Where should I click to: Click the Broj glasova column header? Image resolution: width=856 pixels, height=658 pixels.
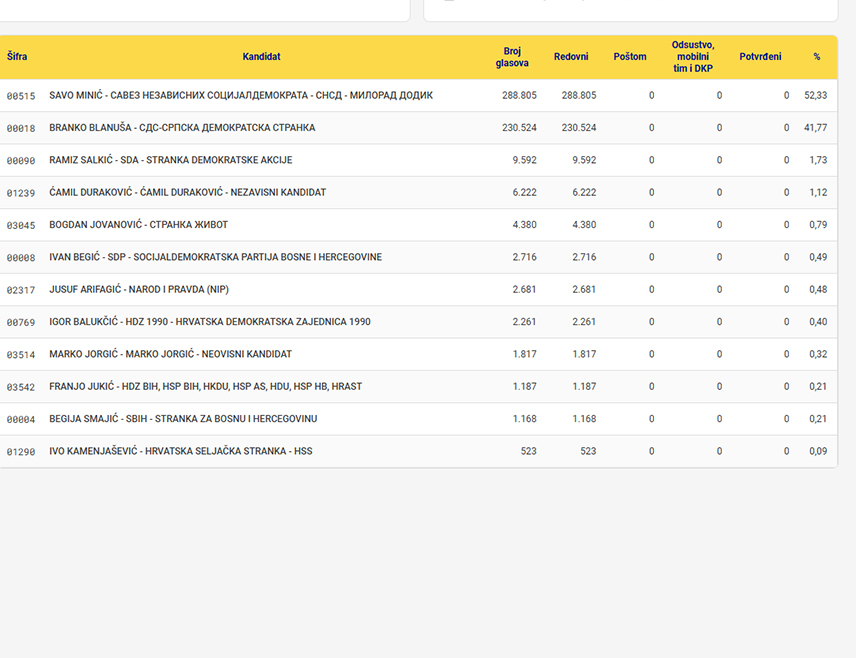coord(512,57)
